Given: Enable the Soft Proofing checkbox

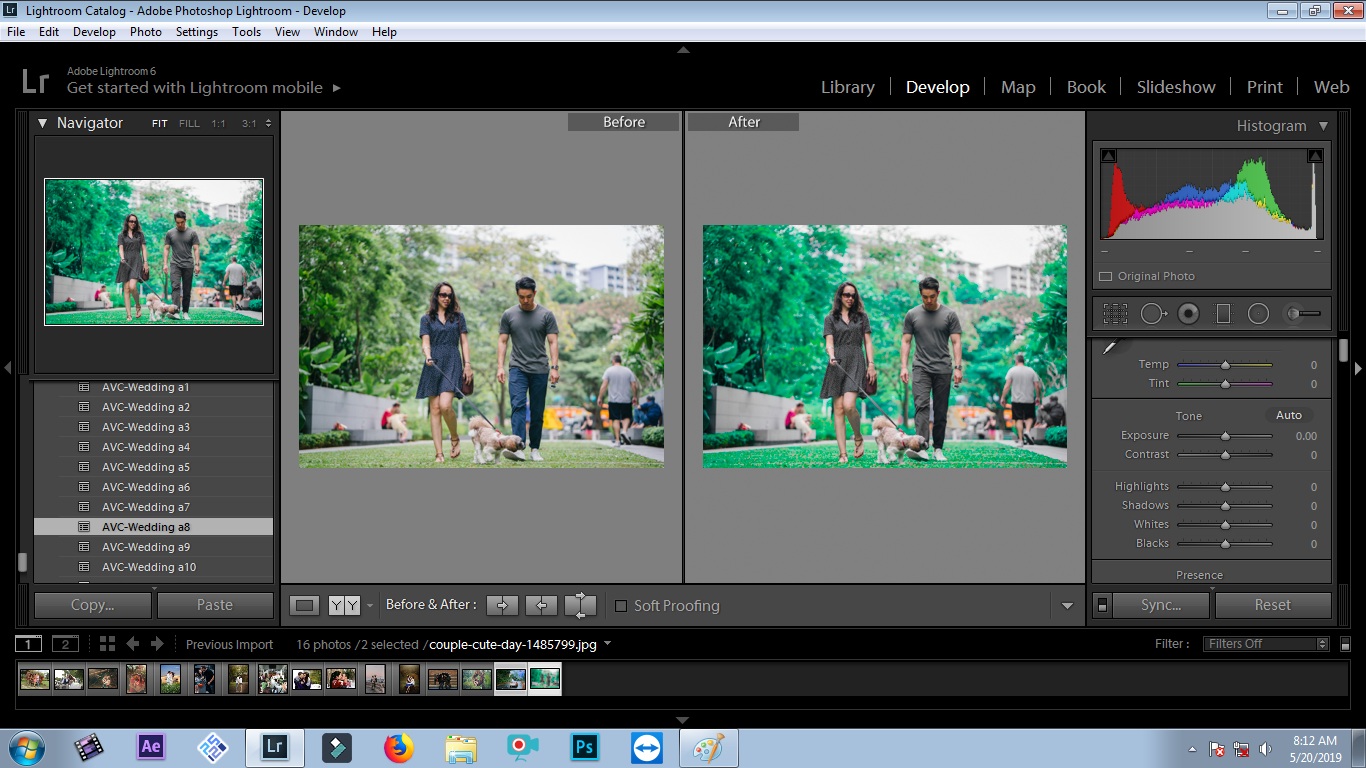Looking at the screenshot, I should [621, 606].
